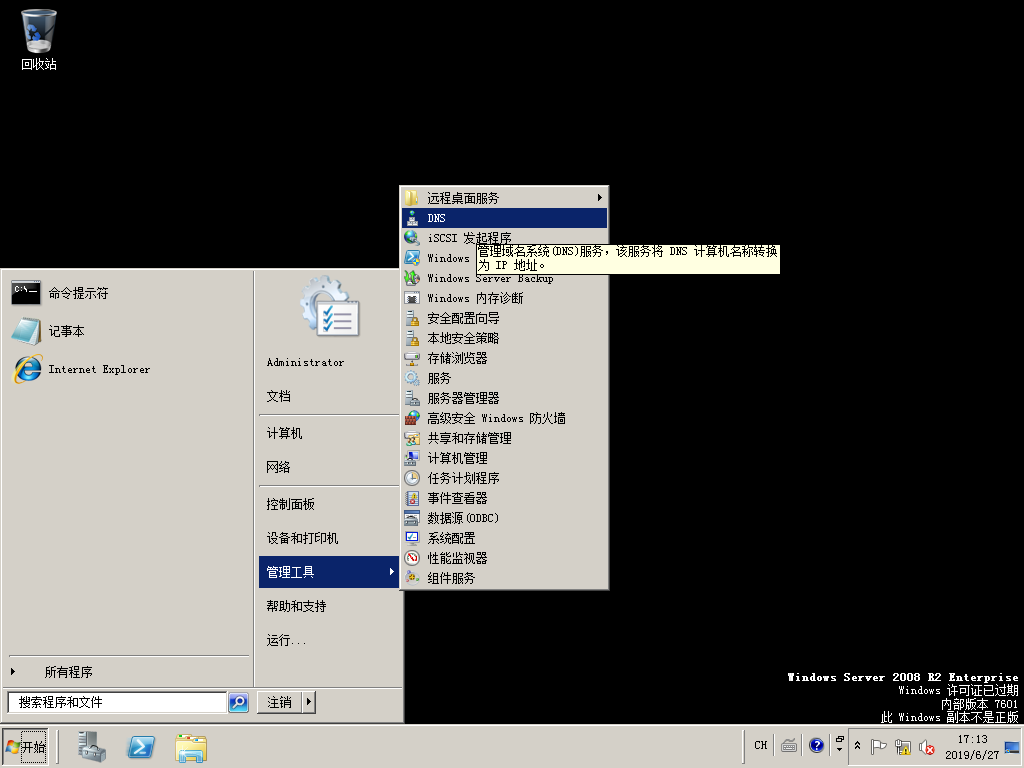
Task: Click the muted volume tray icon
Action: (x=926, y=746)
